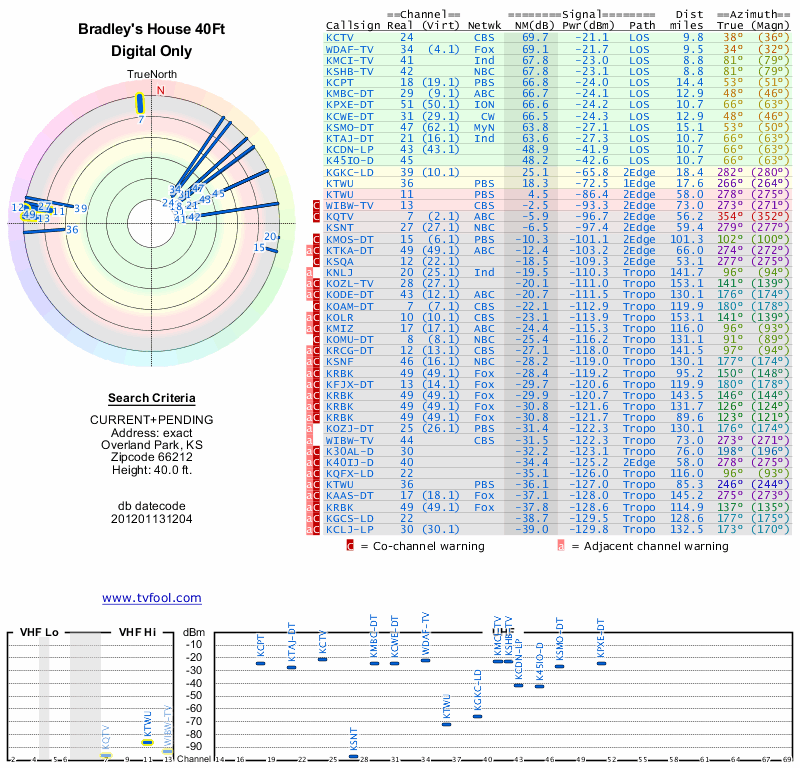Click the Zipcode 66212 text
Image resolution: width=800 pixels, height=768 pixels.
(x=152, y=457)
